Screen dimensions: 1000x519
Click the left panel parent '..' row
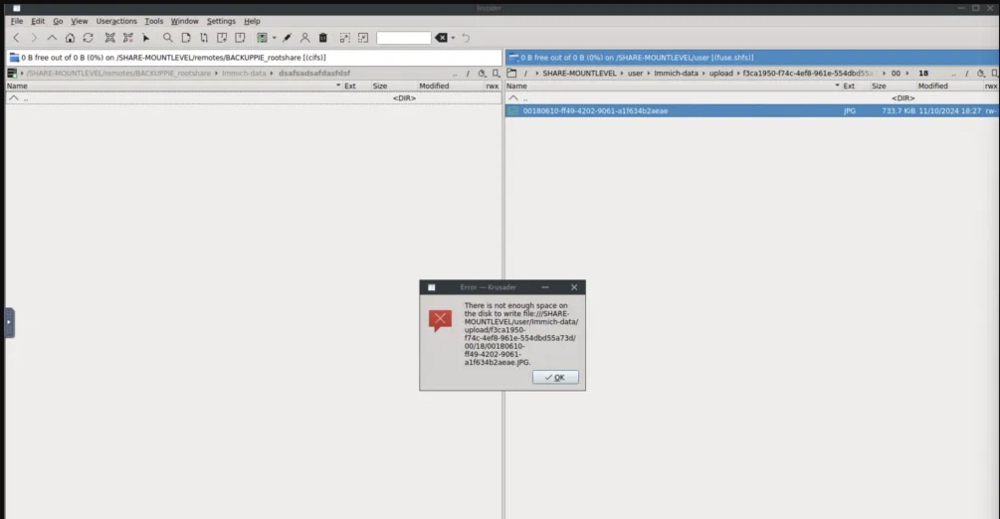point(254,98)
